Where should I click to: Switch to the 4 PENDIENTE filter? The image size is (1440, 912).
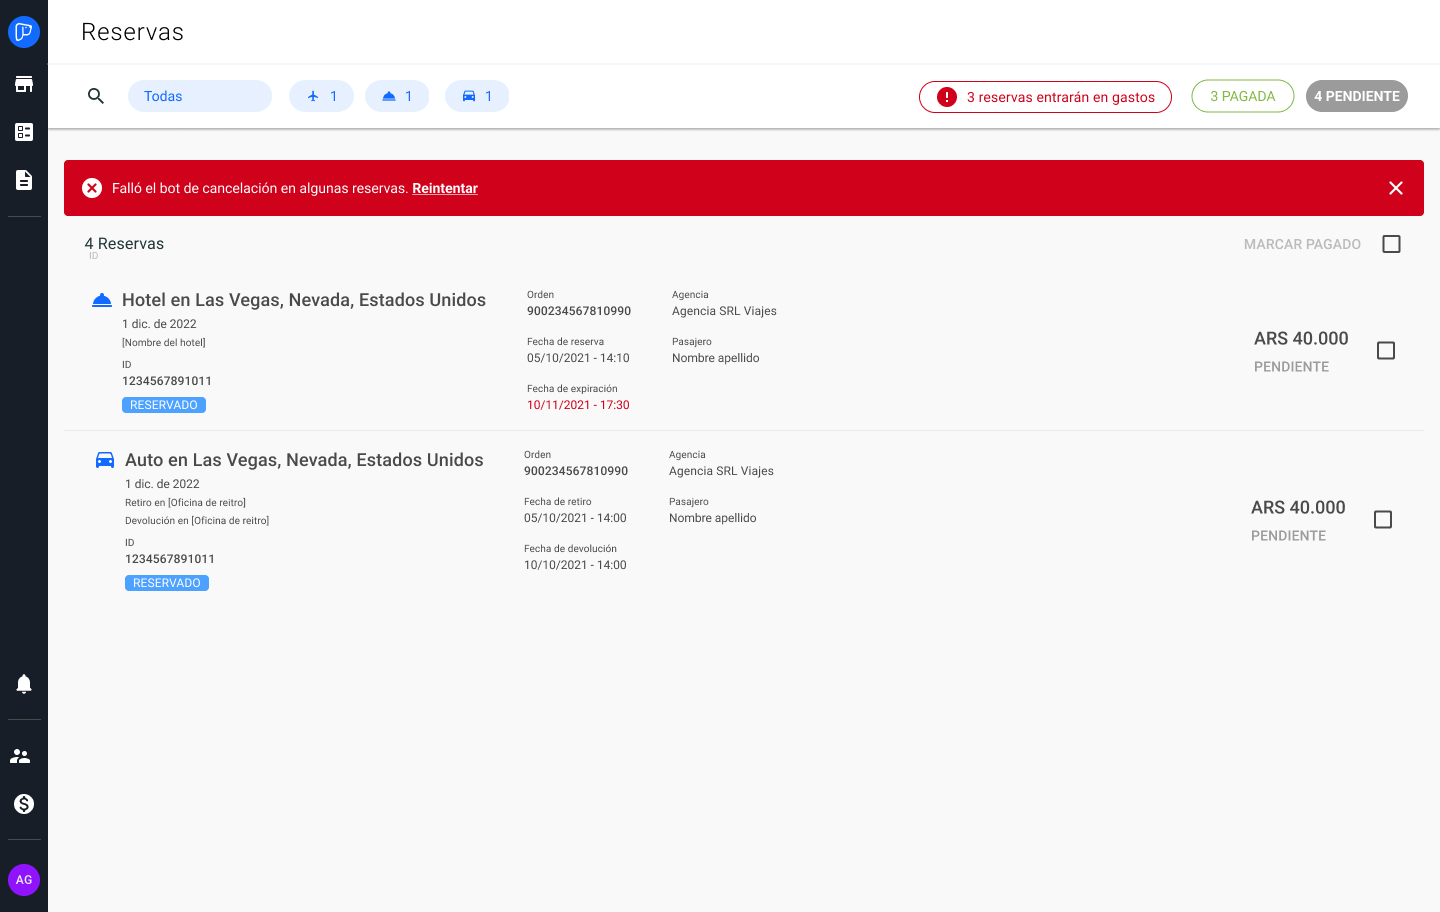[1356, 95]
